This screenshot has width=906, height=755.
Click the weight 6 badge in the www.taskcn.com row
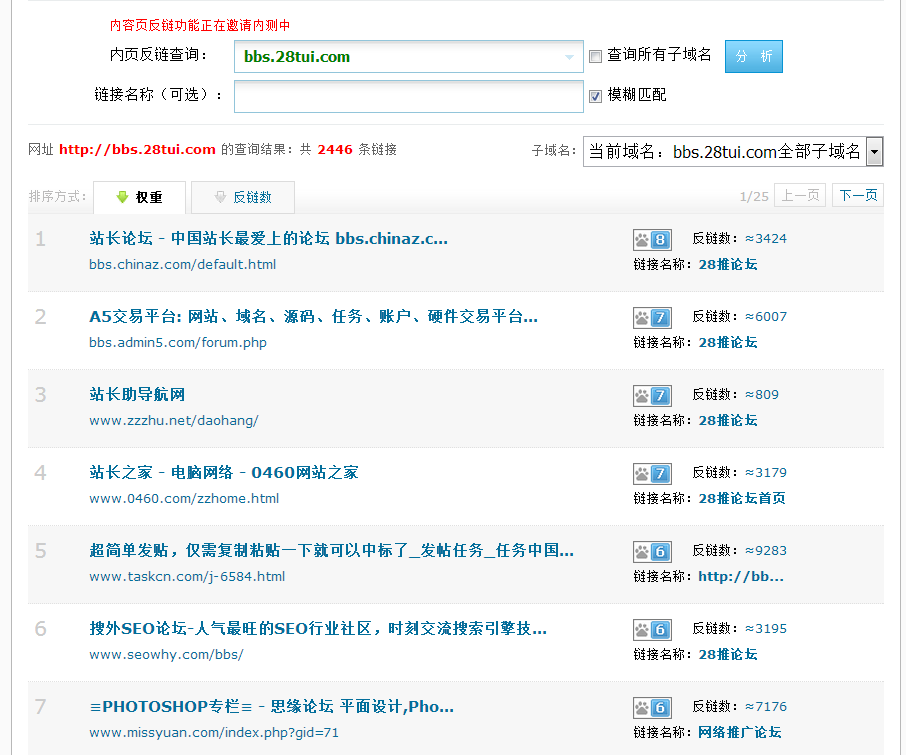[652, 552]
